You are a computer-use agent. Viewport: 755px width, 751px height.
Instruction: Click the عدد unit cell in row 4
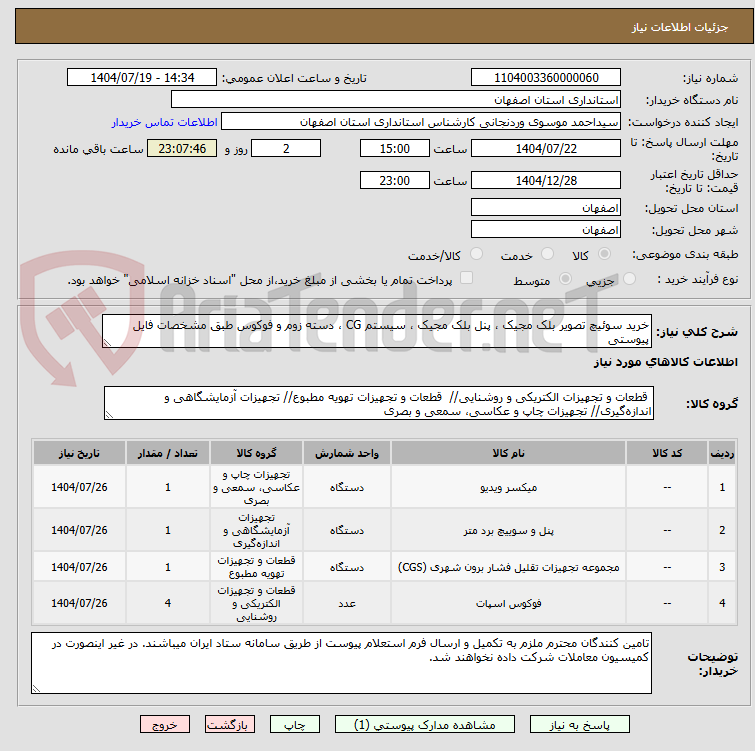coord(347,603)
